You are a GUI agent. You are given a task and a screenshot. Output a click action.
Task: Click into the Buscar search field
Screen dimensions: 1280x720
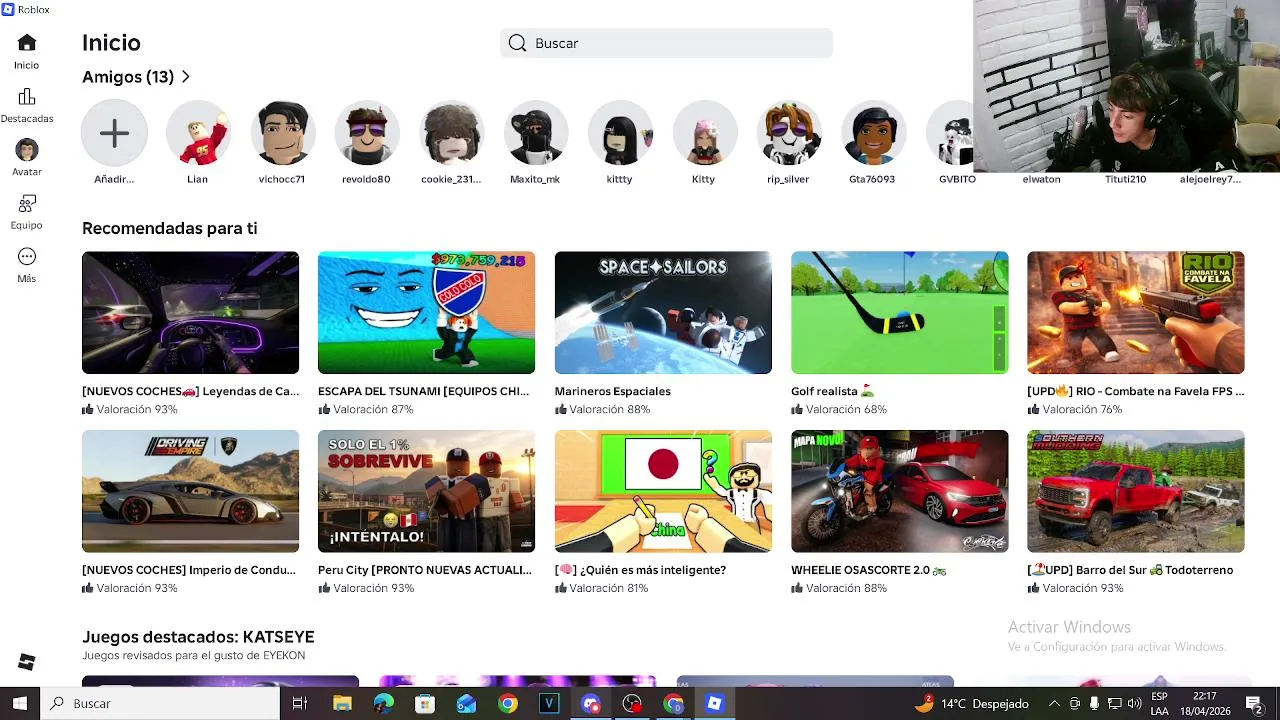(x=666, y=43)
